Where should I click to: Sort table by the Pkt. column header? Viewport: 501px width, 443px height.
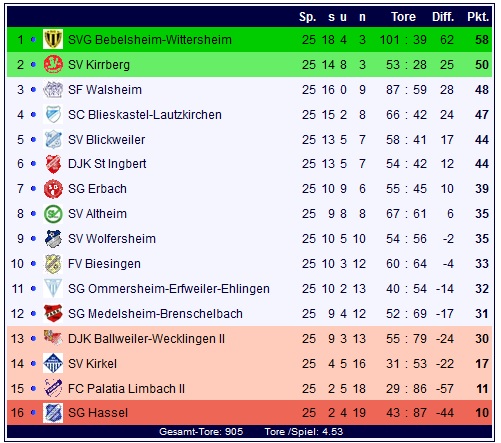[478, 17]
